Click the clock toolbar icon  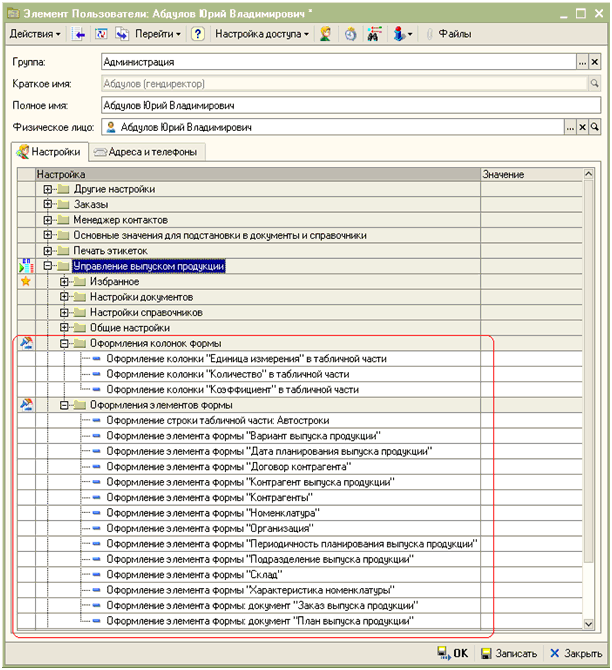pos(350,34)
